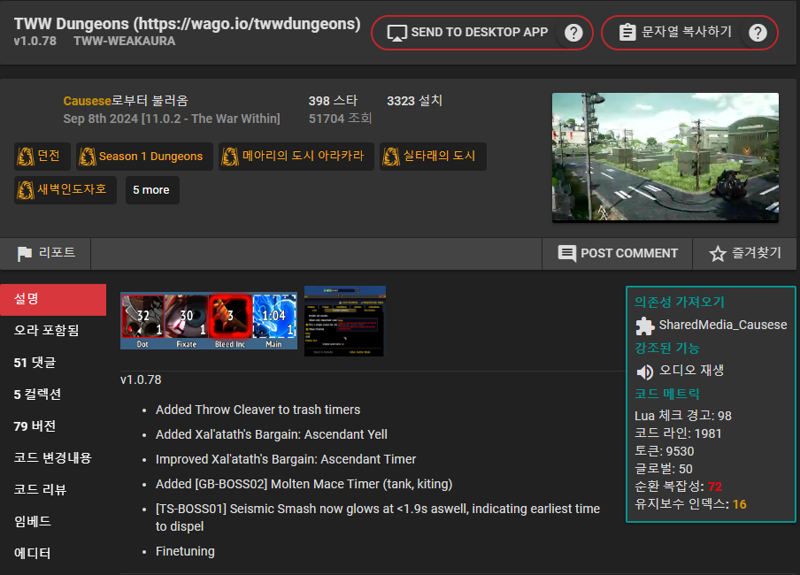
Task: Click the 오디오 재생 feature text
Action: click(x=691, y=370)
